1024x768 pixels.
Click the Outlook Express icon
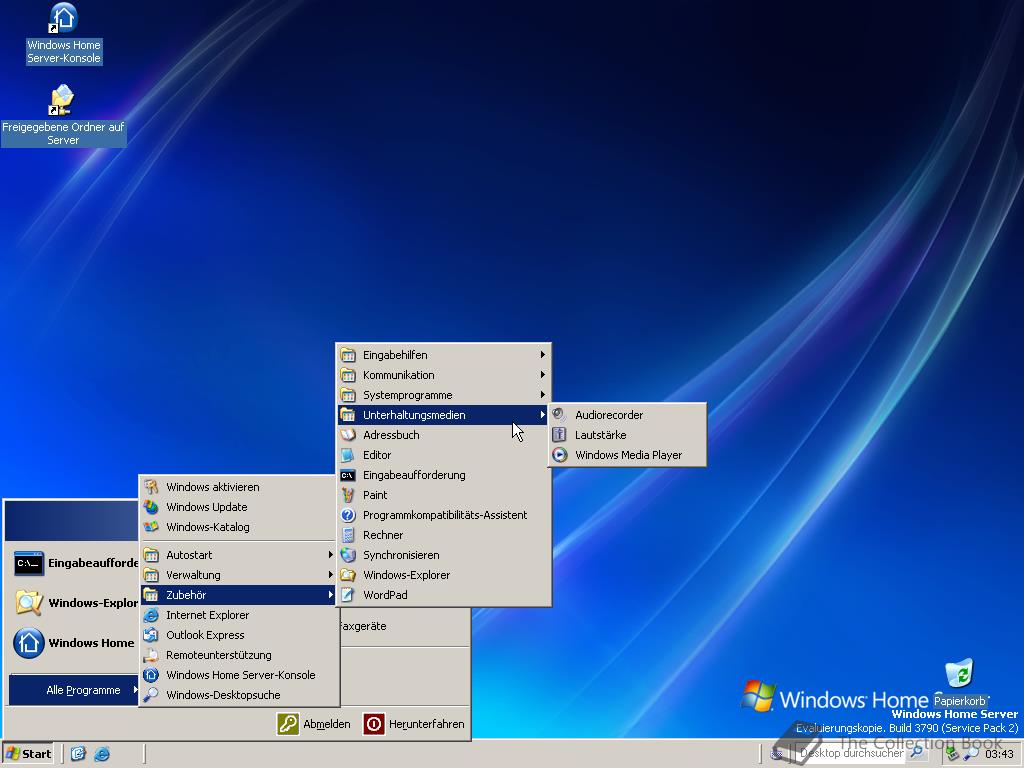[x=151, y=635]
